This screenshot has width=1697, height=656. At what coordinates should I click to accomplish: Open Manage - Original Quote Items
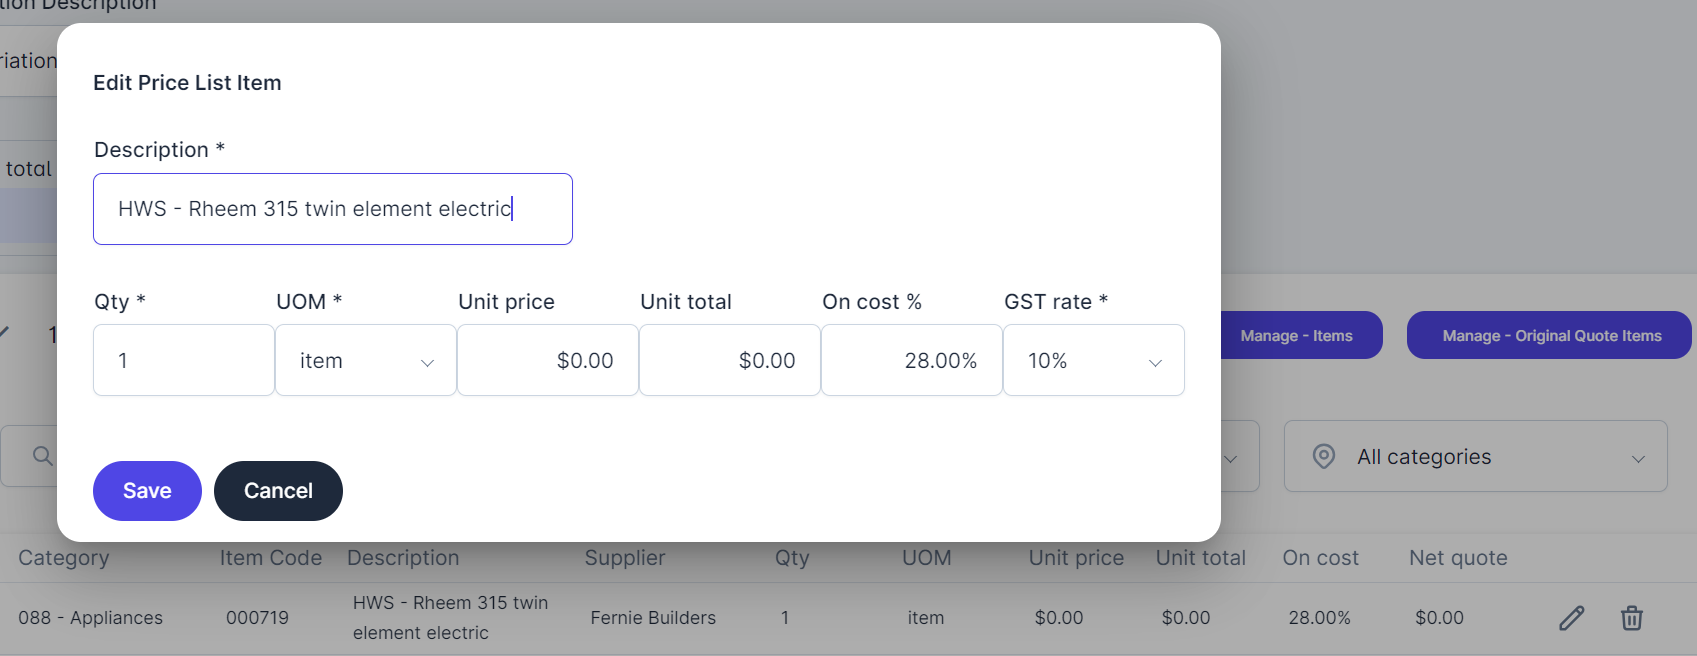(x=1551, y=336)
